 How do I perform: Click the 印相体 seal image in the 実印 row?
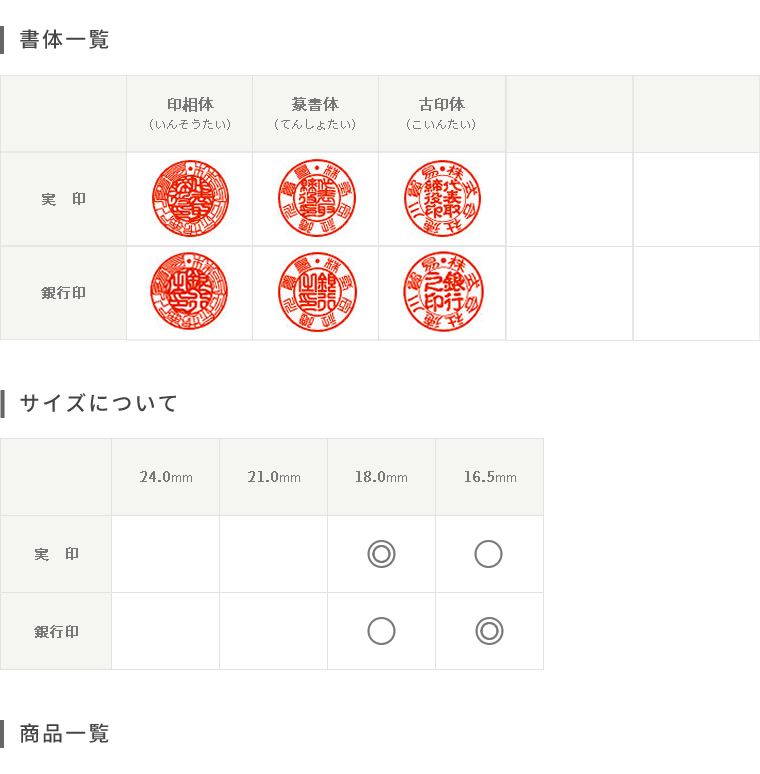tap(190, 198)
